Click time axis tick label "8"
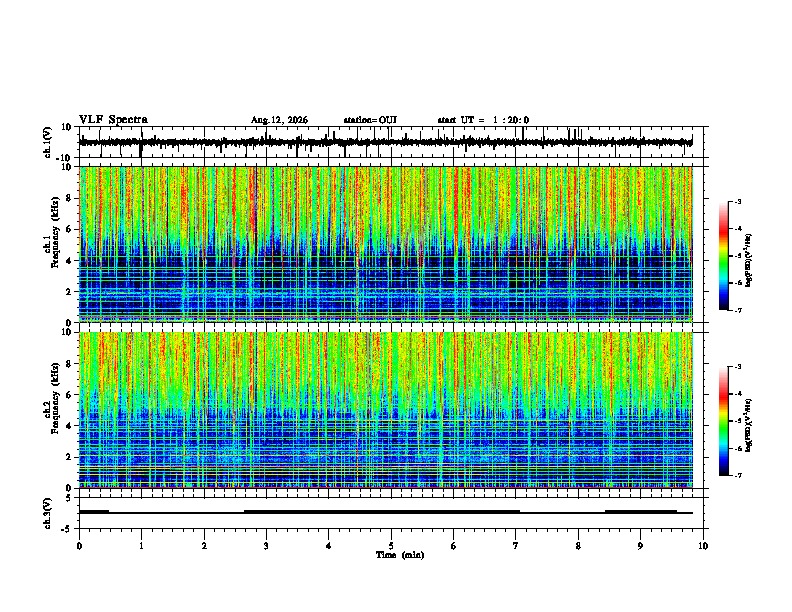The width and height of the screenshot is (792, 612). 578,546
